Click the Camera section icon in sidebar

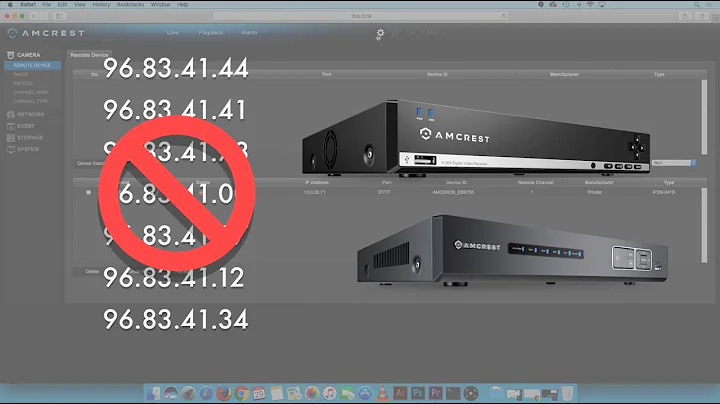click(x=11, y=55)
